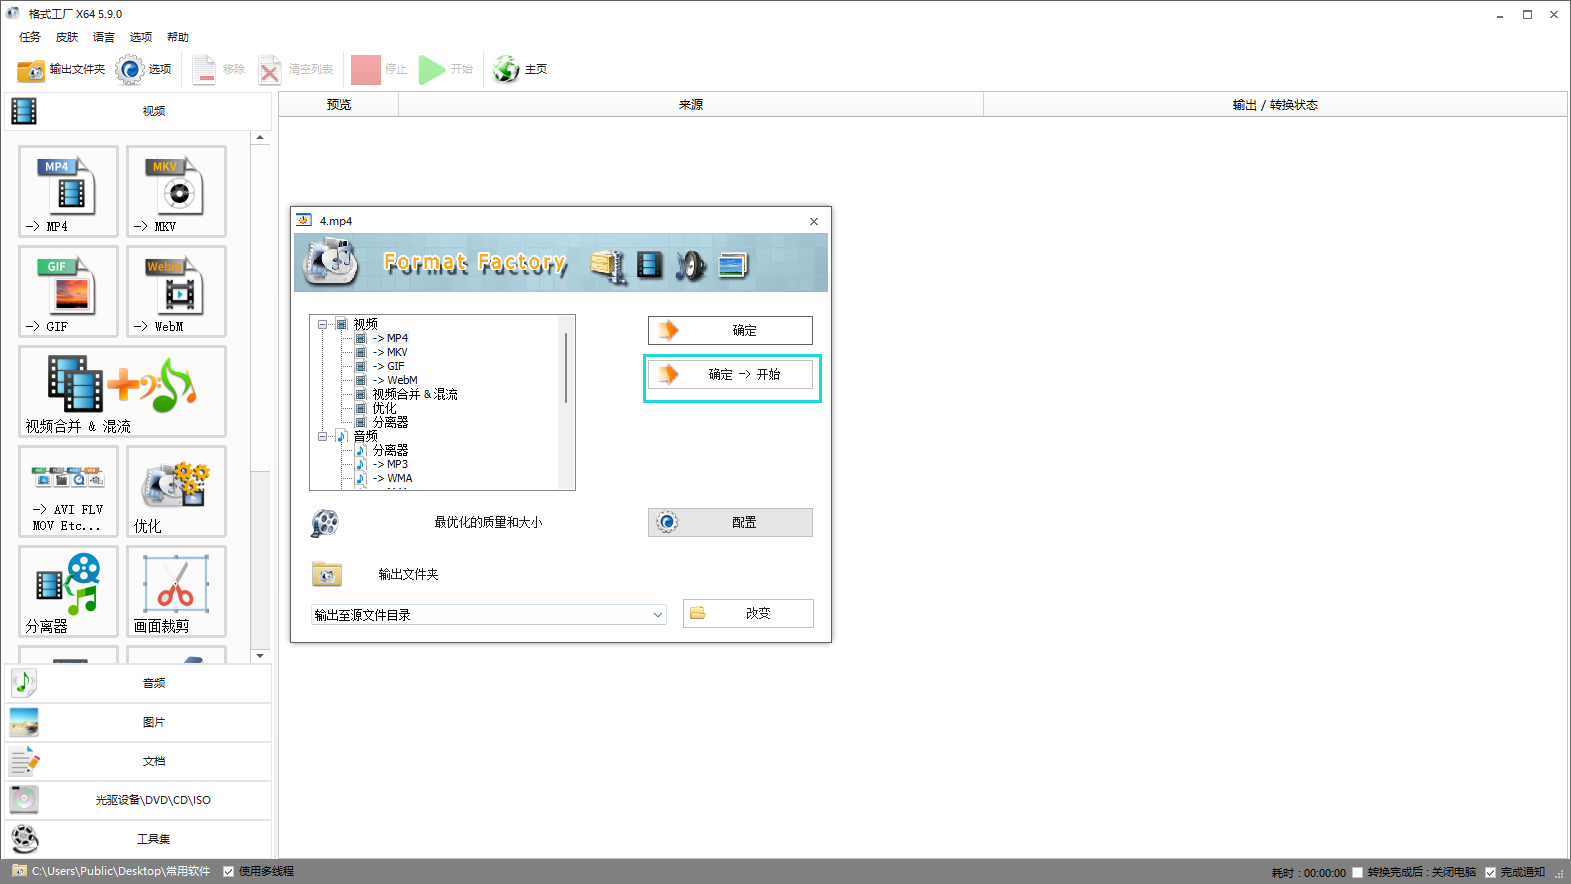Screen dimensions: 1571x884
Task: Expand the 光驱设备\DVD\CD\ISO panel
Action: pyautogui.click(x=138, y=800)
